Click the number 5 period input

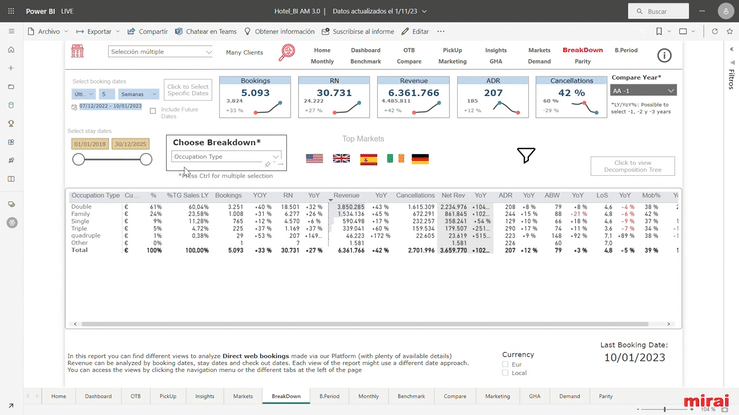107,94
